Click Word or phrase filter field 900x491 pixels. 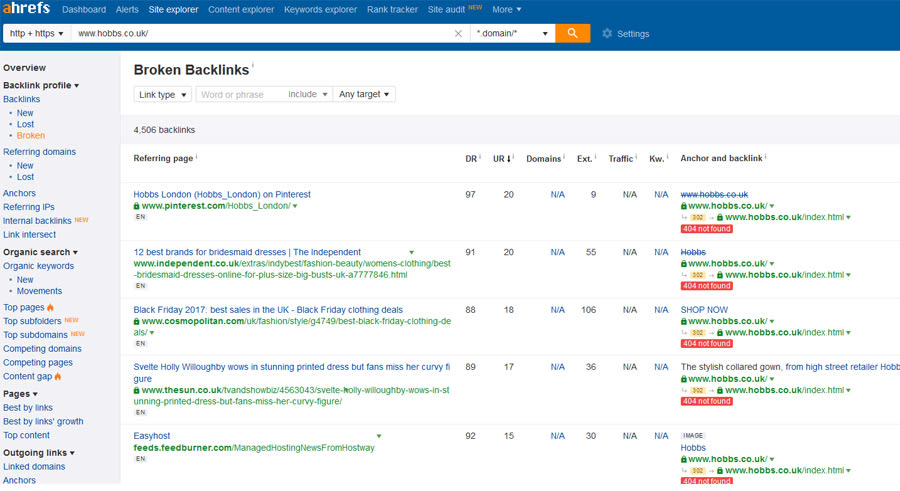click(240, 94)
